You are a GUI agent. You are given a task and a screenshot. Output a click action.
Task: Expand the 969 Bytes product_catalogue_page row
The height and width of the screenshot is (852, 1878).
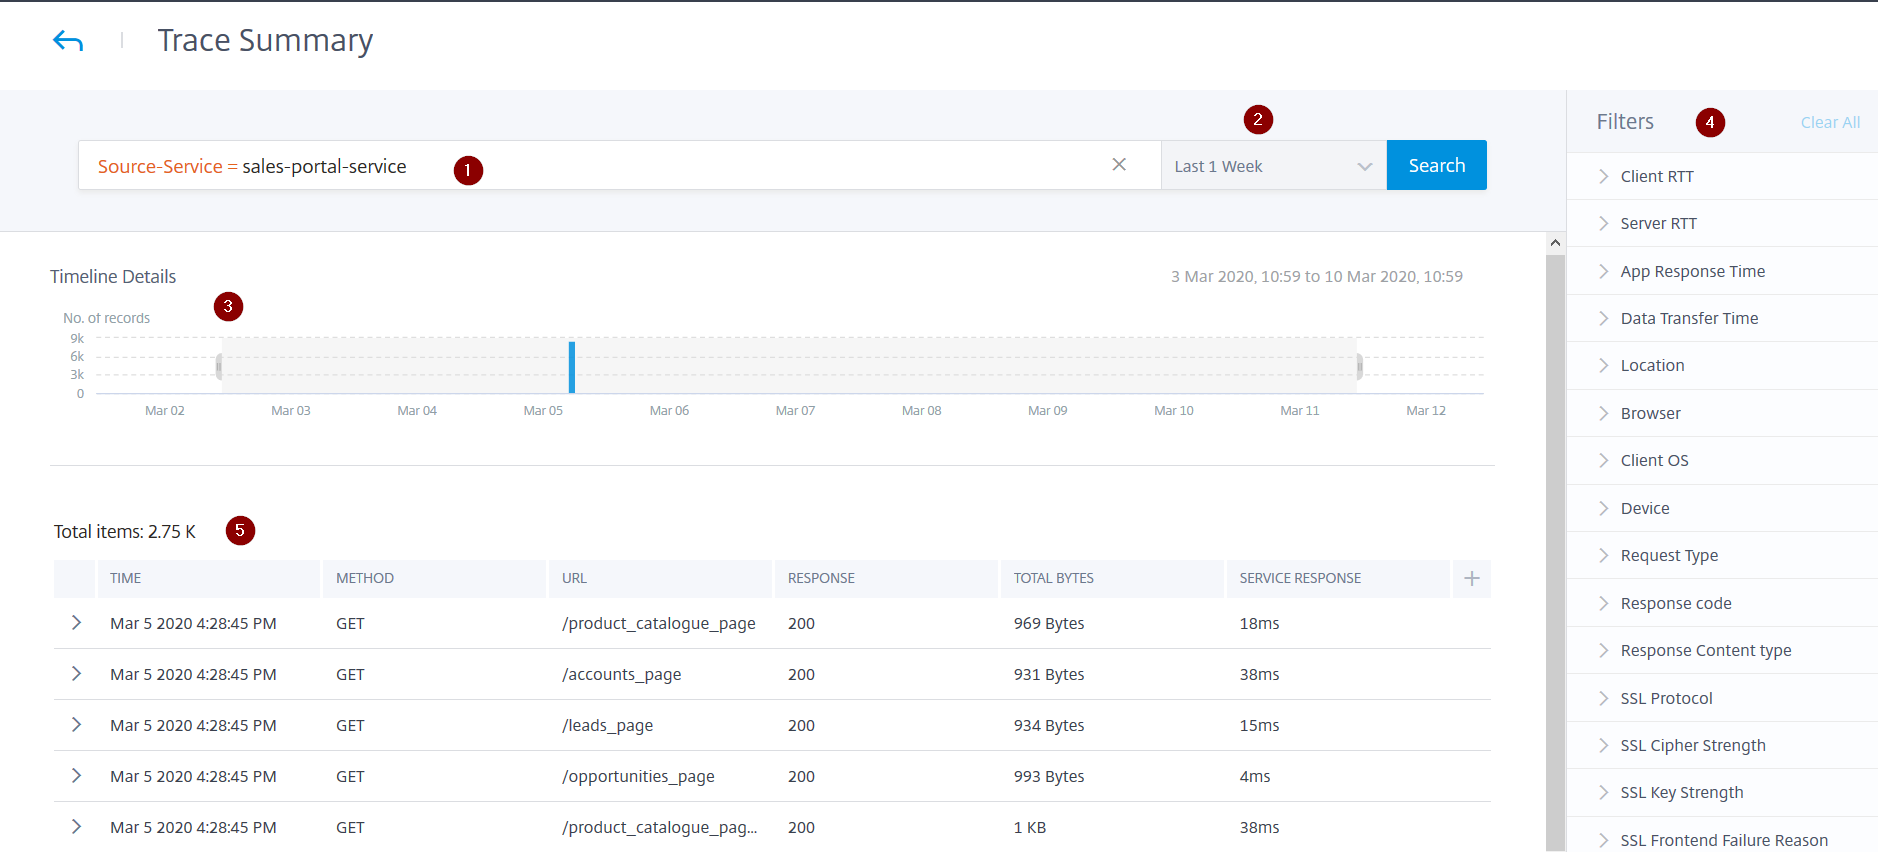click(76, 623)
